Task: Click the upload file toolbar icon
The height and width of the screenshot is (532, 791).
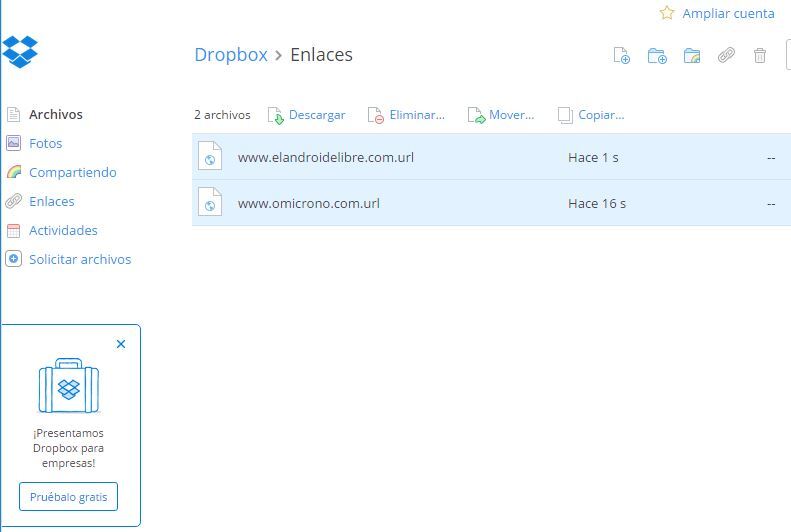Action: (622, 55)
